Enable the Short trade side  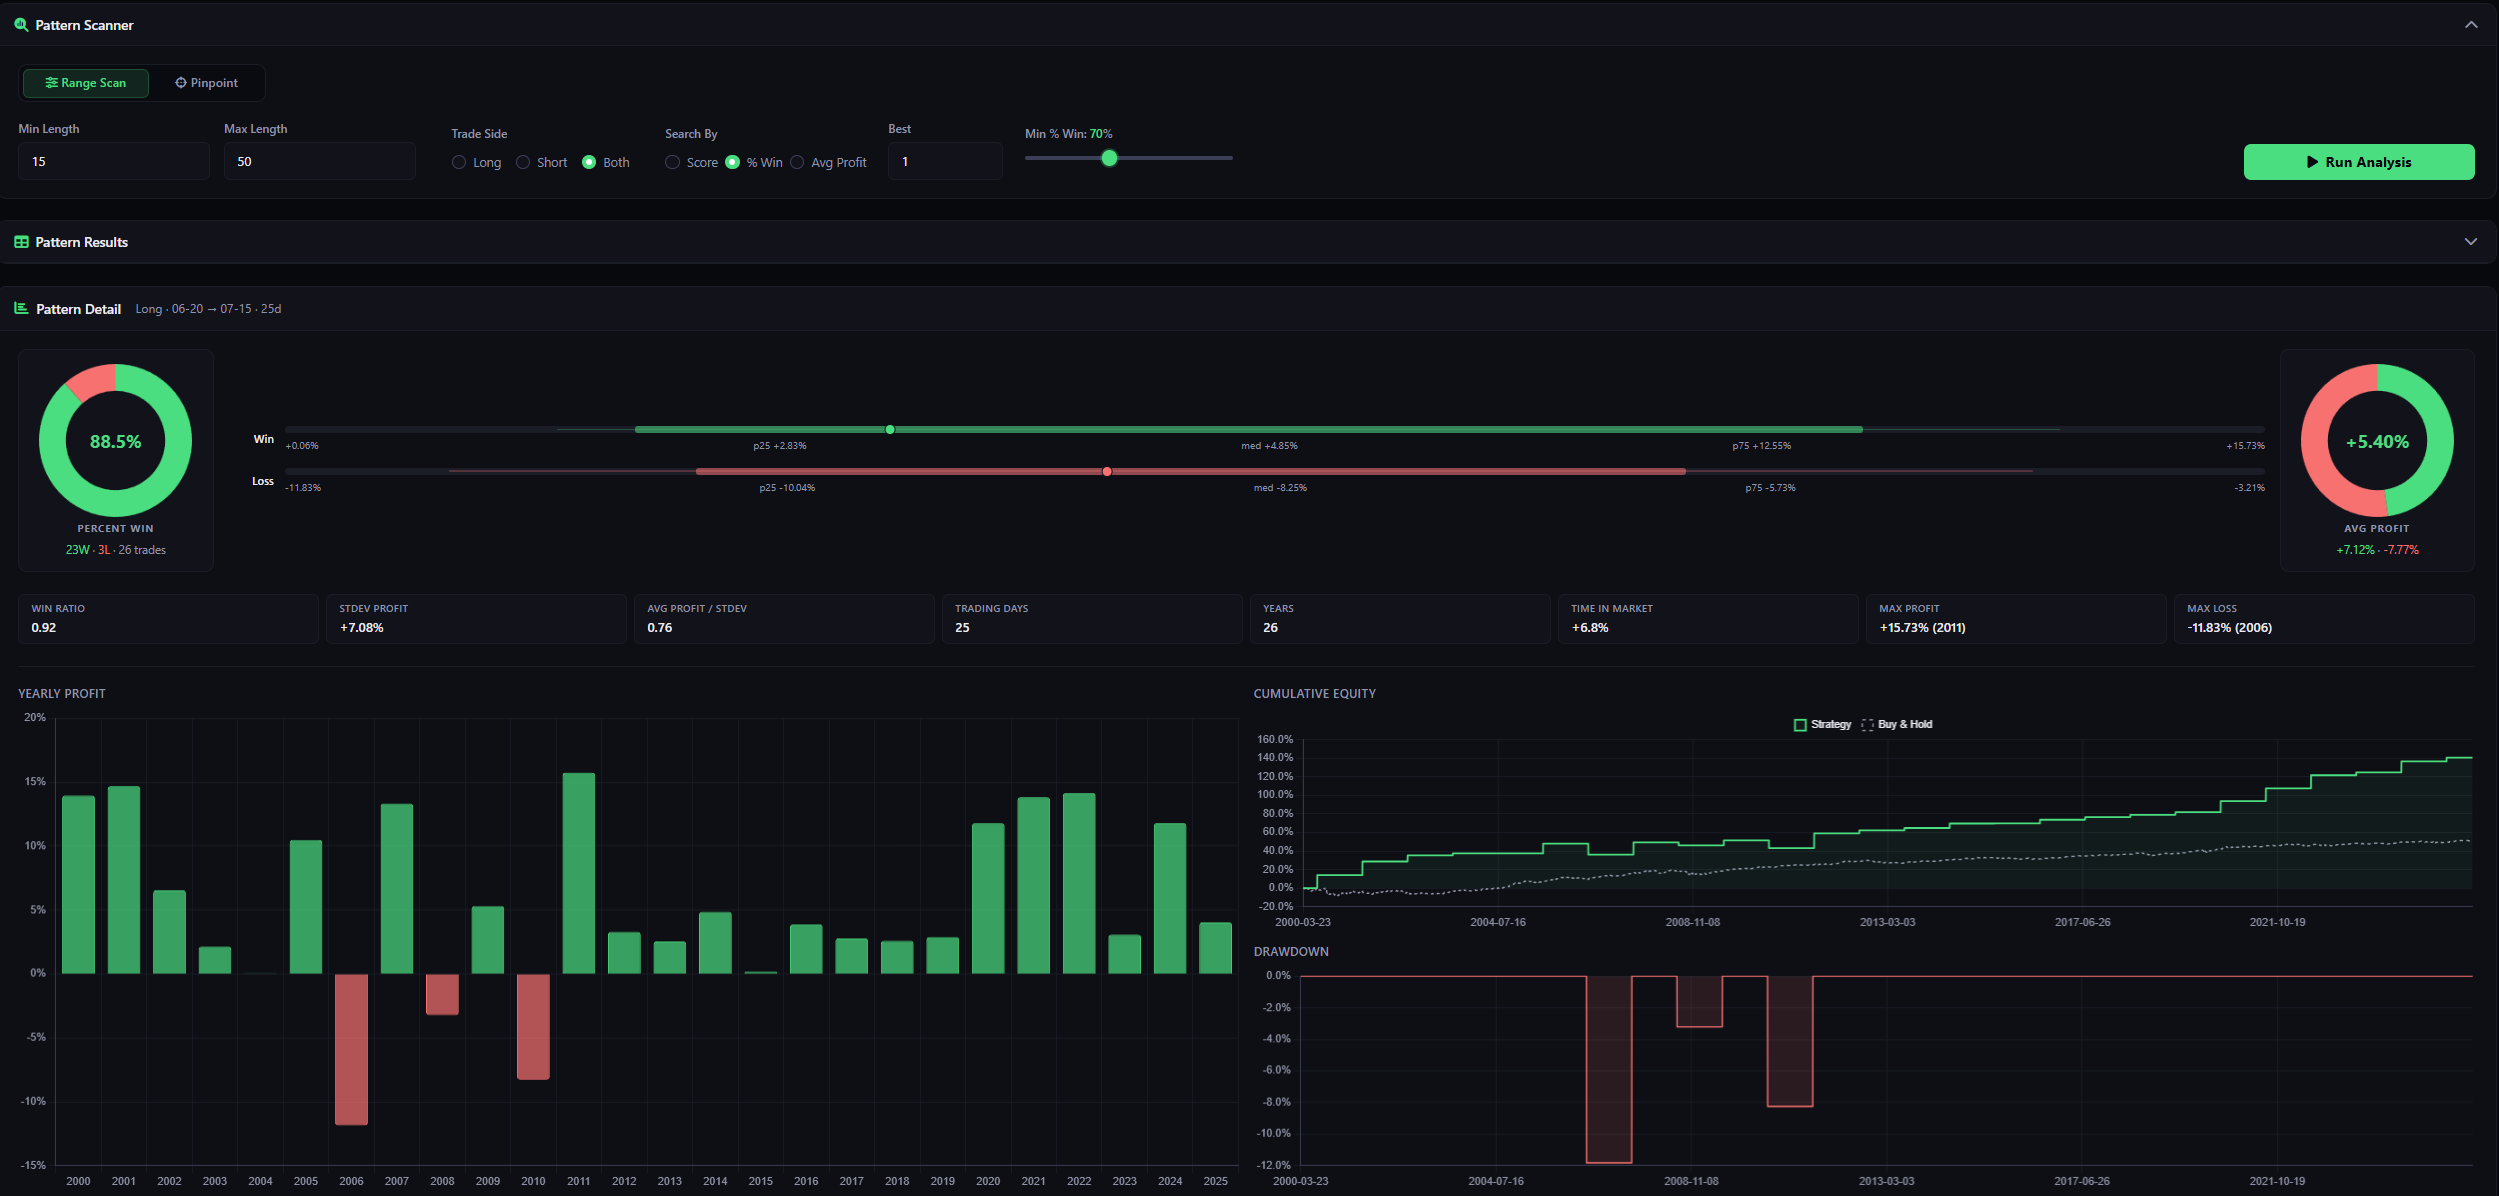[x=522, y=162]
